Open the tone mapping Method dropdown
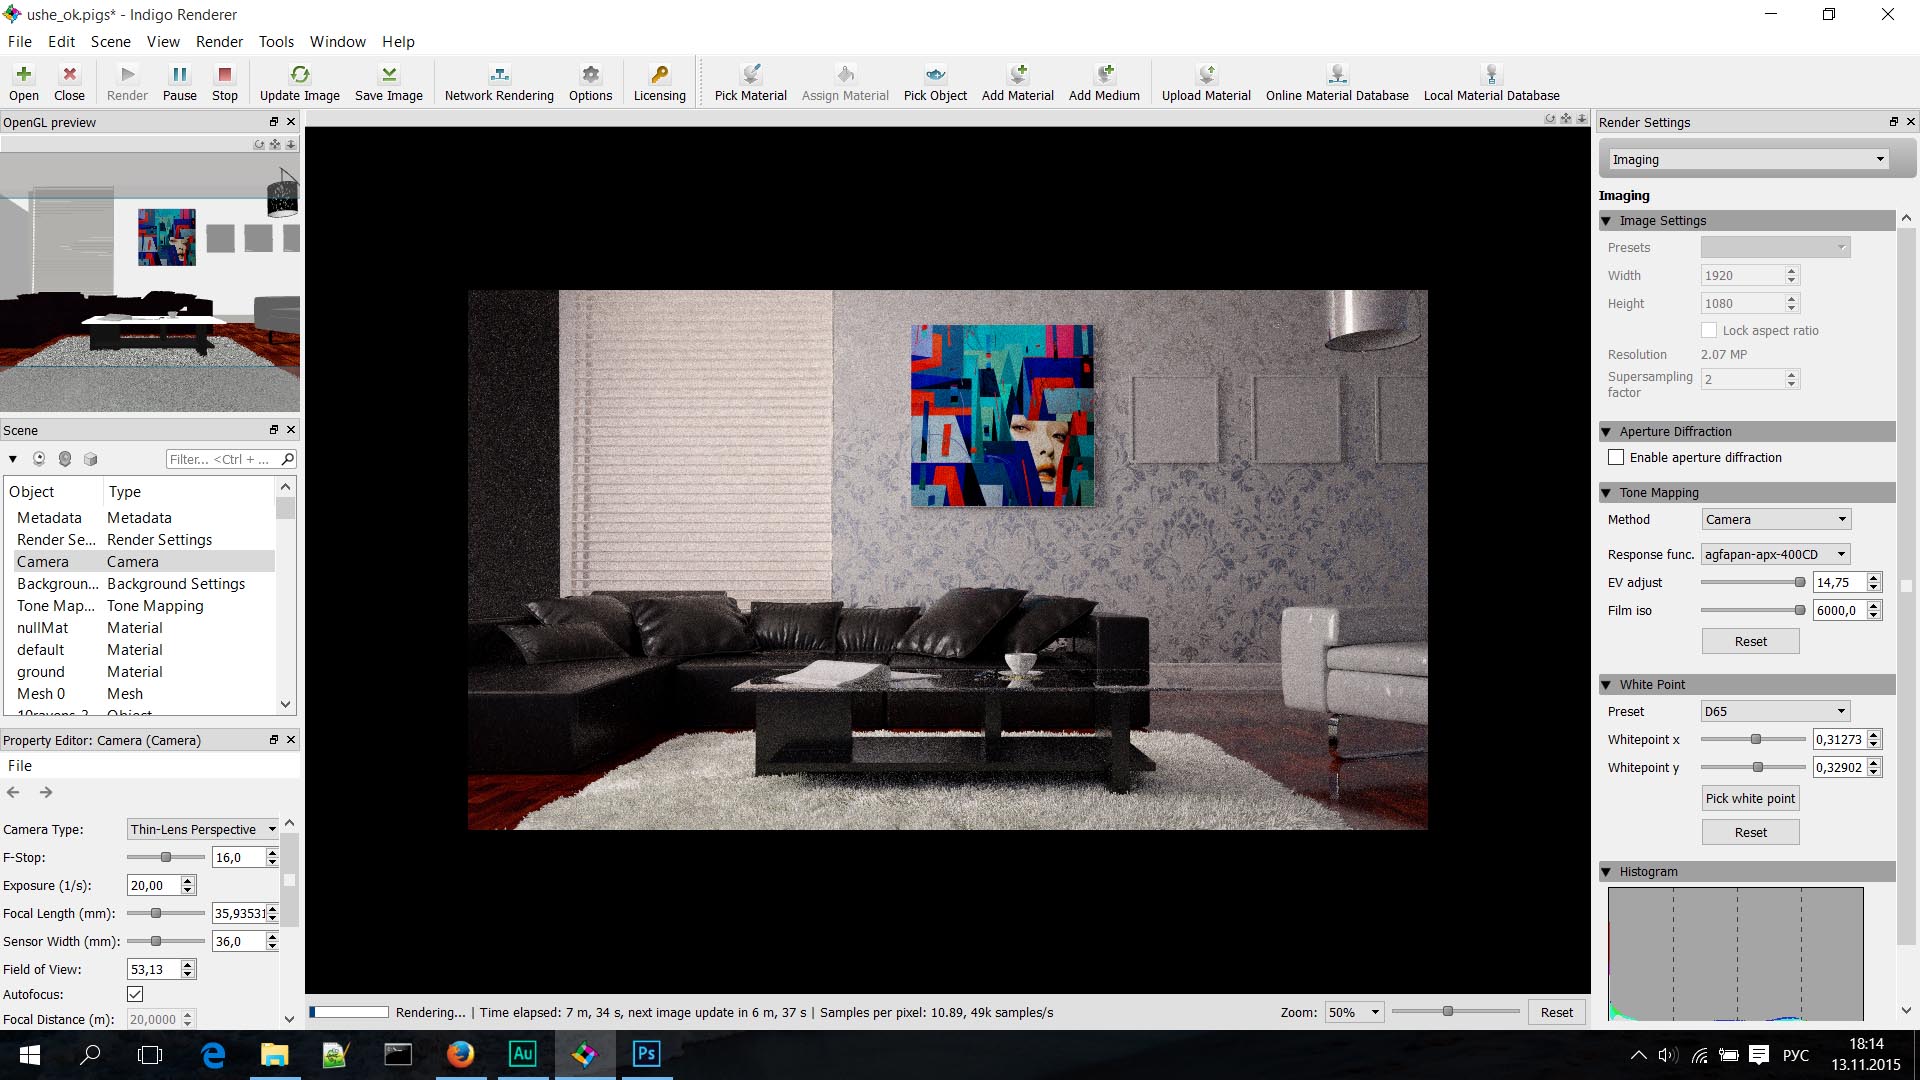 pyautogui.click(x=1776, y=519)
